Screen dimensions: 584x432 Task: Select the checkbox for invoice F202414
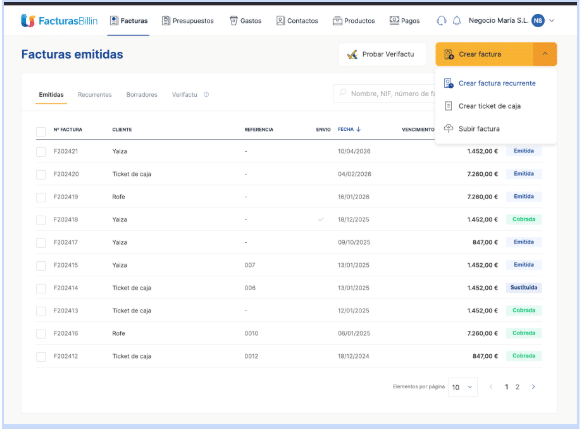pyautogui.click(x=41, y=288)
